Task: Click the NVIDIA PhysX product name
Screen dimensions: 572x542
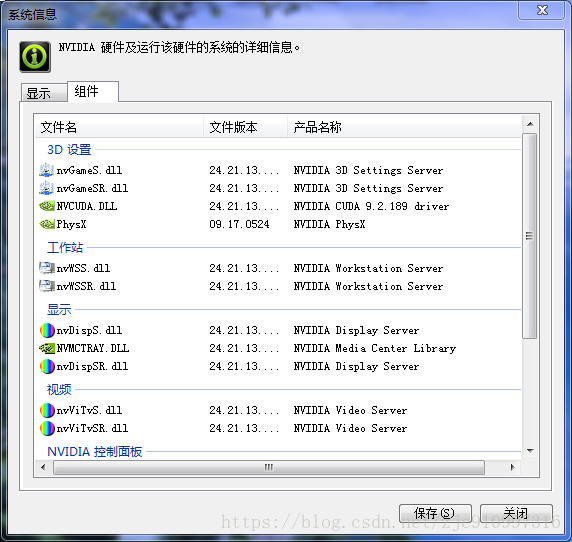Action: pos(329,224)
